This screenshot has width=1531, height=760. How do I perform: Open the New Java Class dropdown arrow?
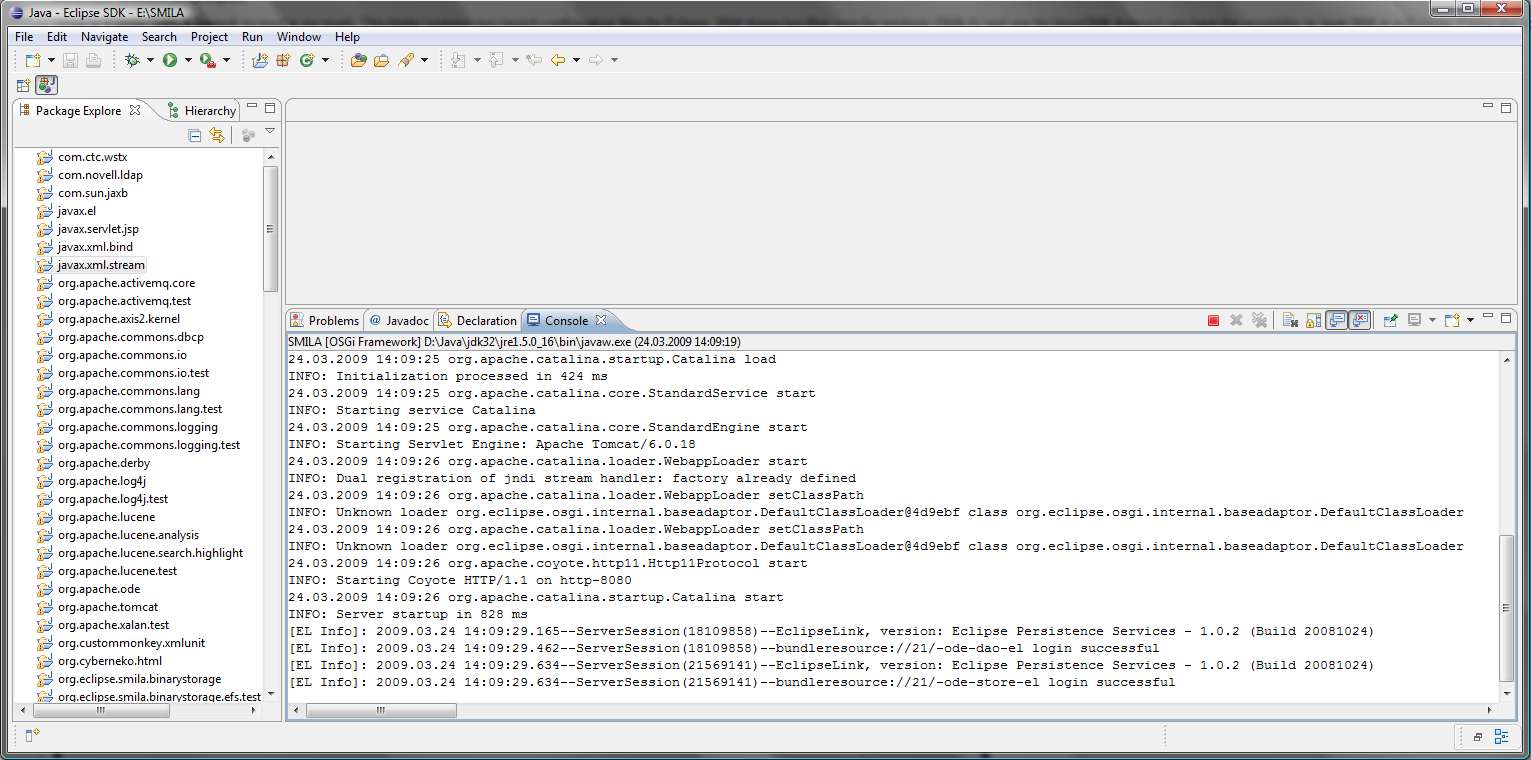tap(324, 61)
